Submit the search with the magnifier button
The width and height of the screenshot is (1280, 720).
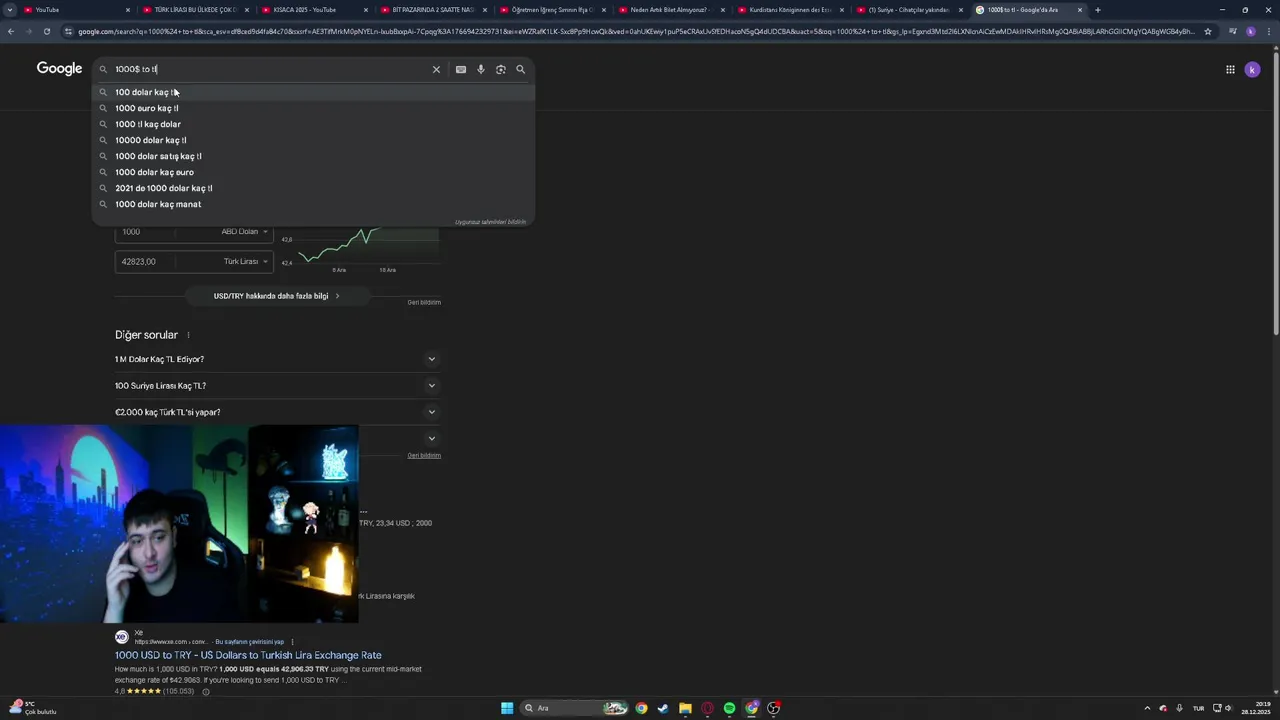click(x=521, y=69)
